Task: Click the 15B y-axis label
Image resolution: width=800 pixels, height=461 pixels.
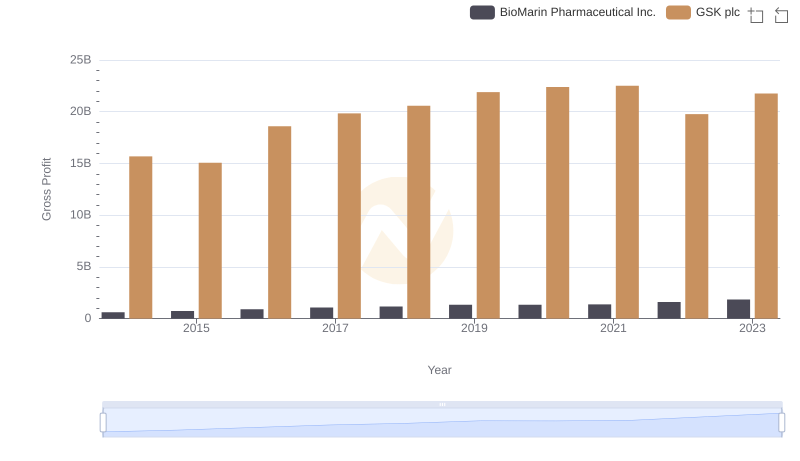Action: point(81,163)
